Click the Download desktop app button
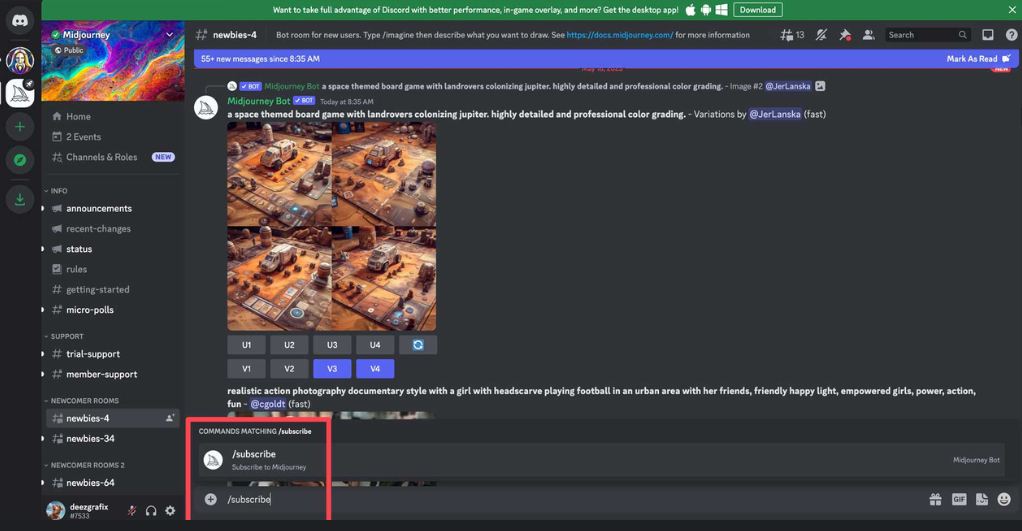 click(757, 10)
